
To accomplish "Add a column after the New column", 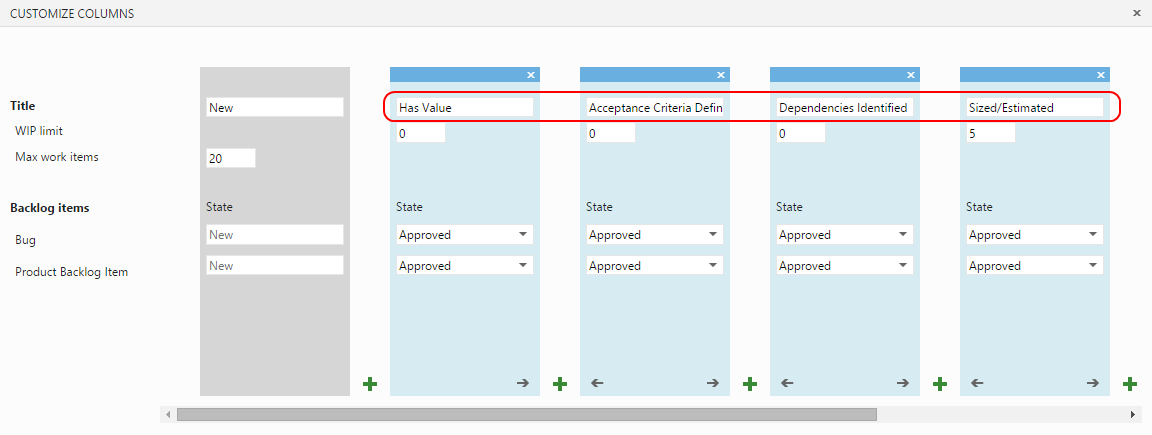I will pyautogui.click(x=370, y=383).
